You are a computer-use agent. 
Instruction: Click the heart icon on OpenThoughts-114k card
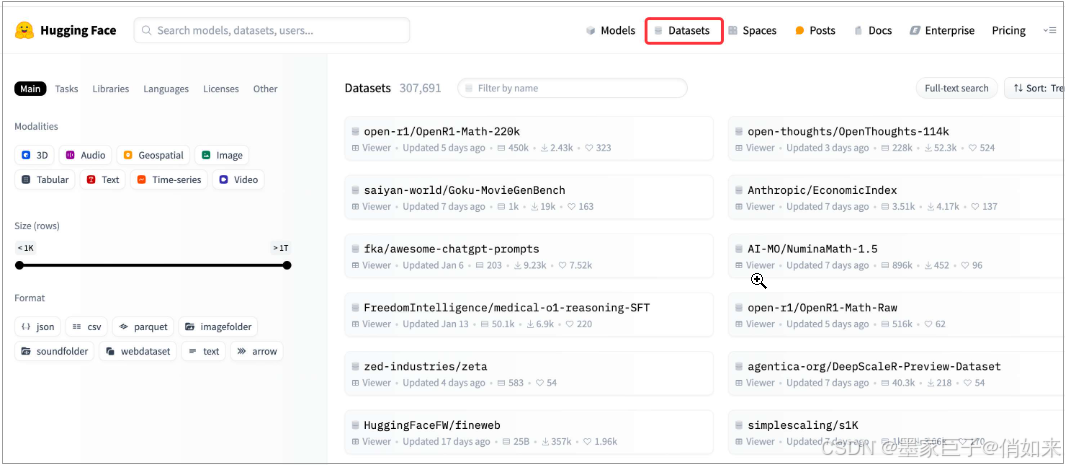click(x=973, y=148)
